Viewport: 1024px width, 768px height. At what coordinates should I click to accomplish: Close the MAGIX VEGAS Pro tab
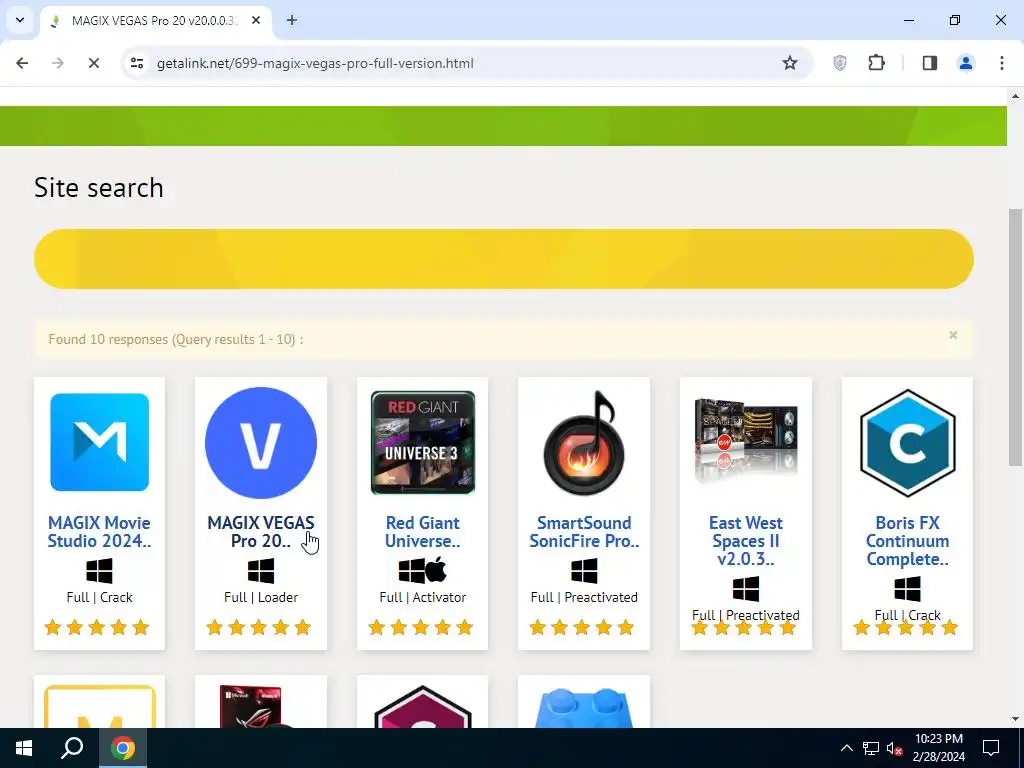tap(256, 20)
